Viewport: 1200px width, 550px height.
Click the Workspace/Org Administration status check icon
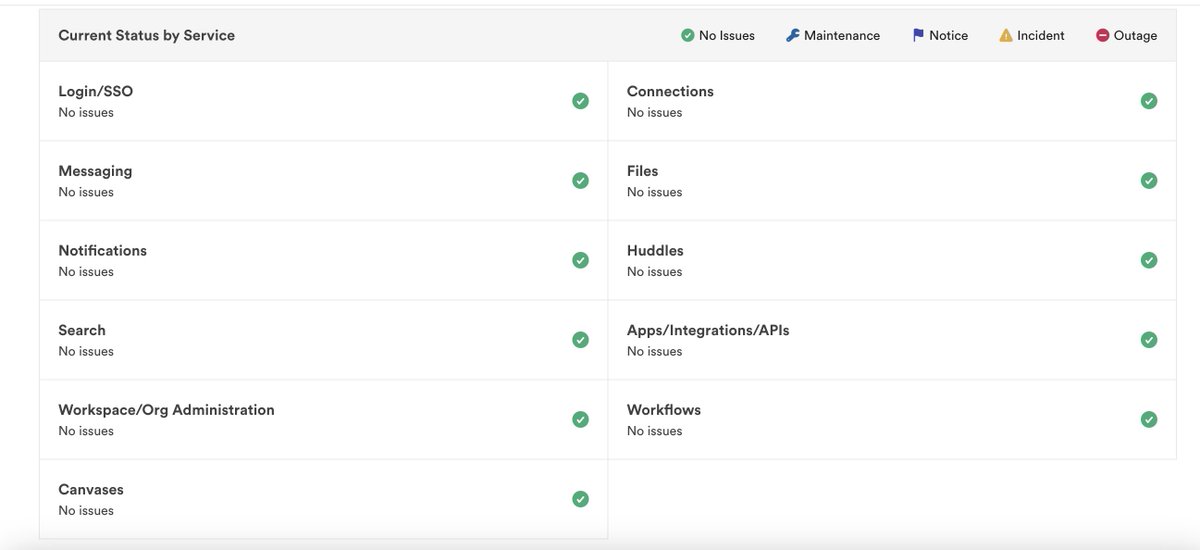coord(580,419)
